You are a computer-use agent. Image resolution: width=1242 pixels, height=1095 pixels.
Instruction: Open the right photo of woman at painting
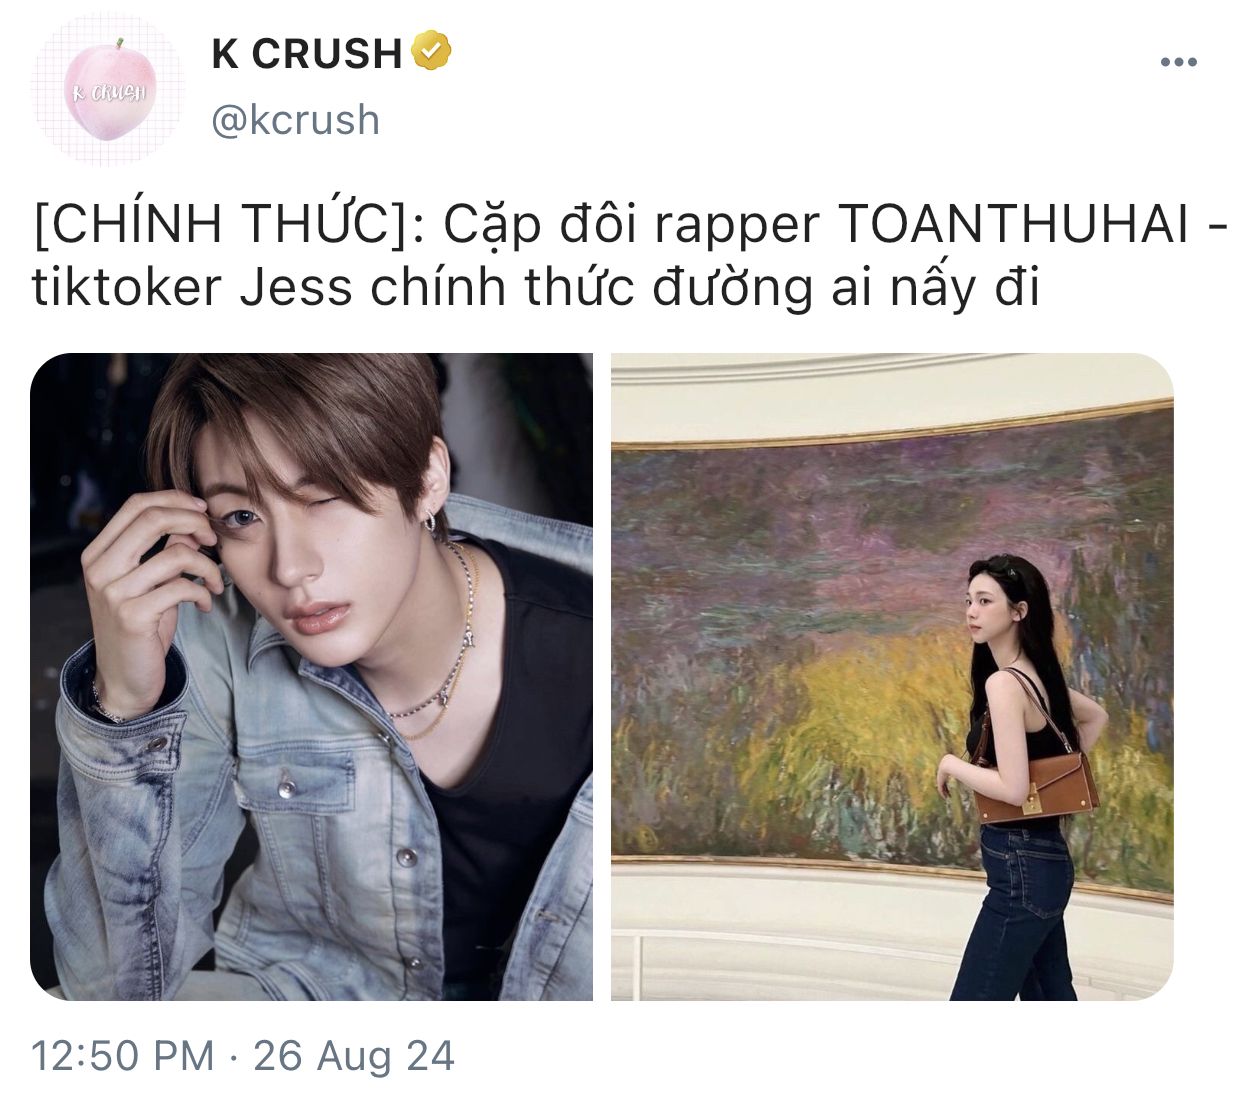892,677
